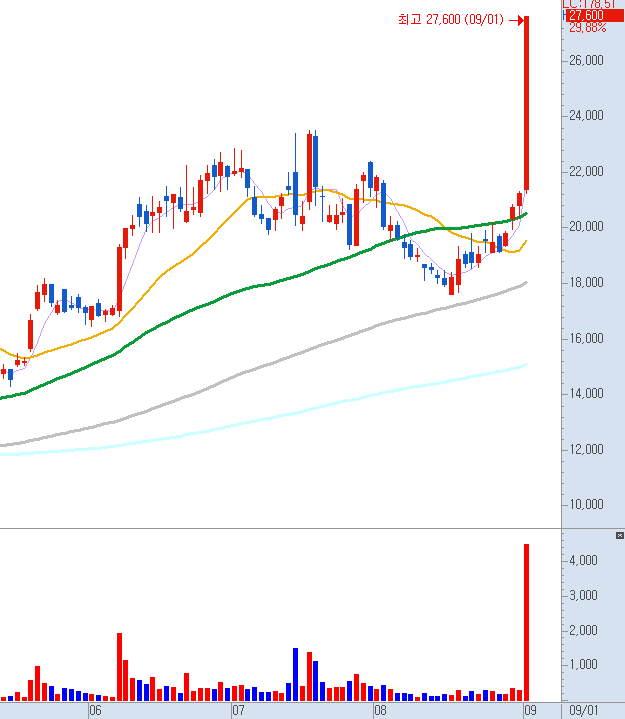Click the 1,000 volume axis label
625x719 pixels.
click(x=583, y=664)
